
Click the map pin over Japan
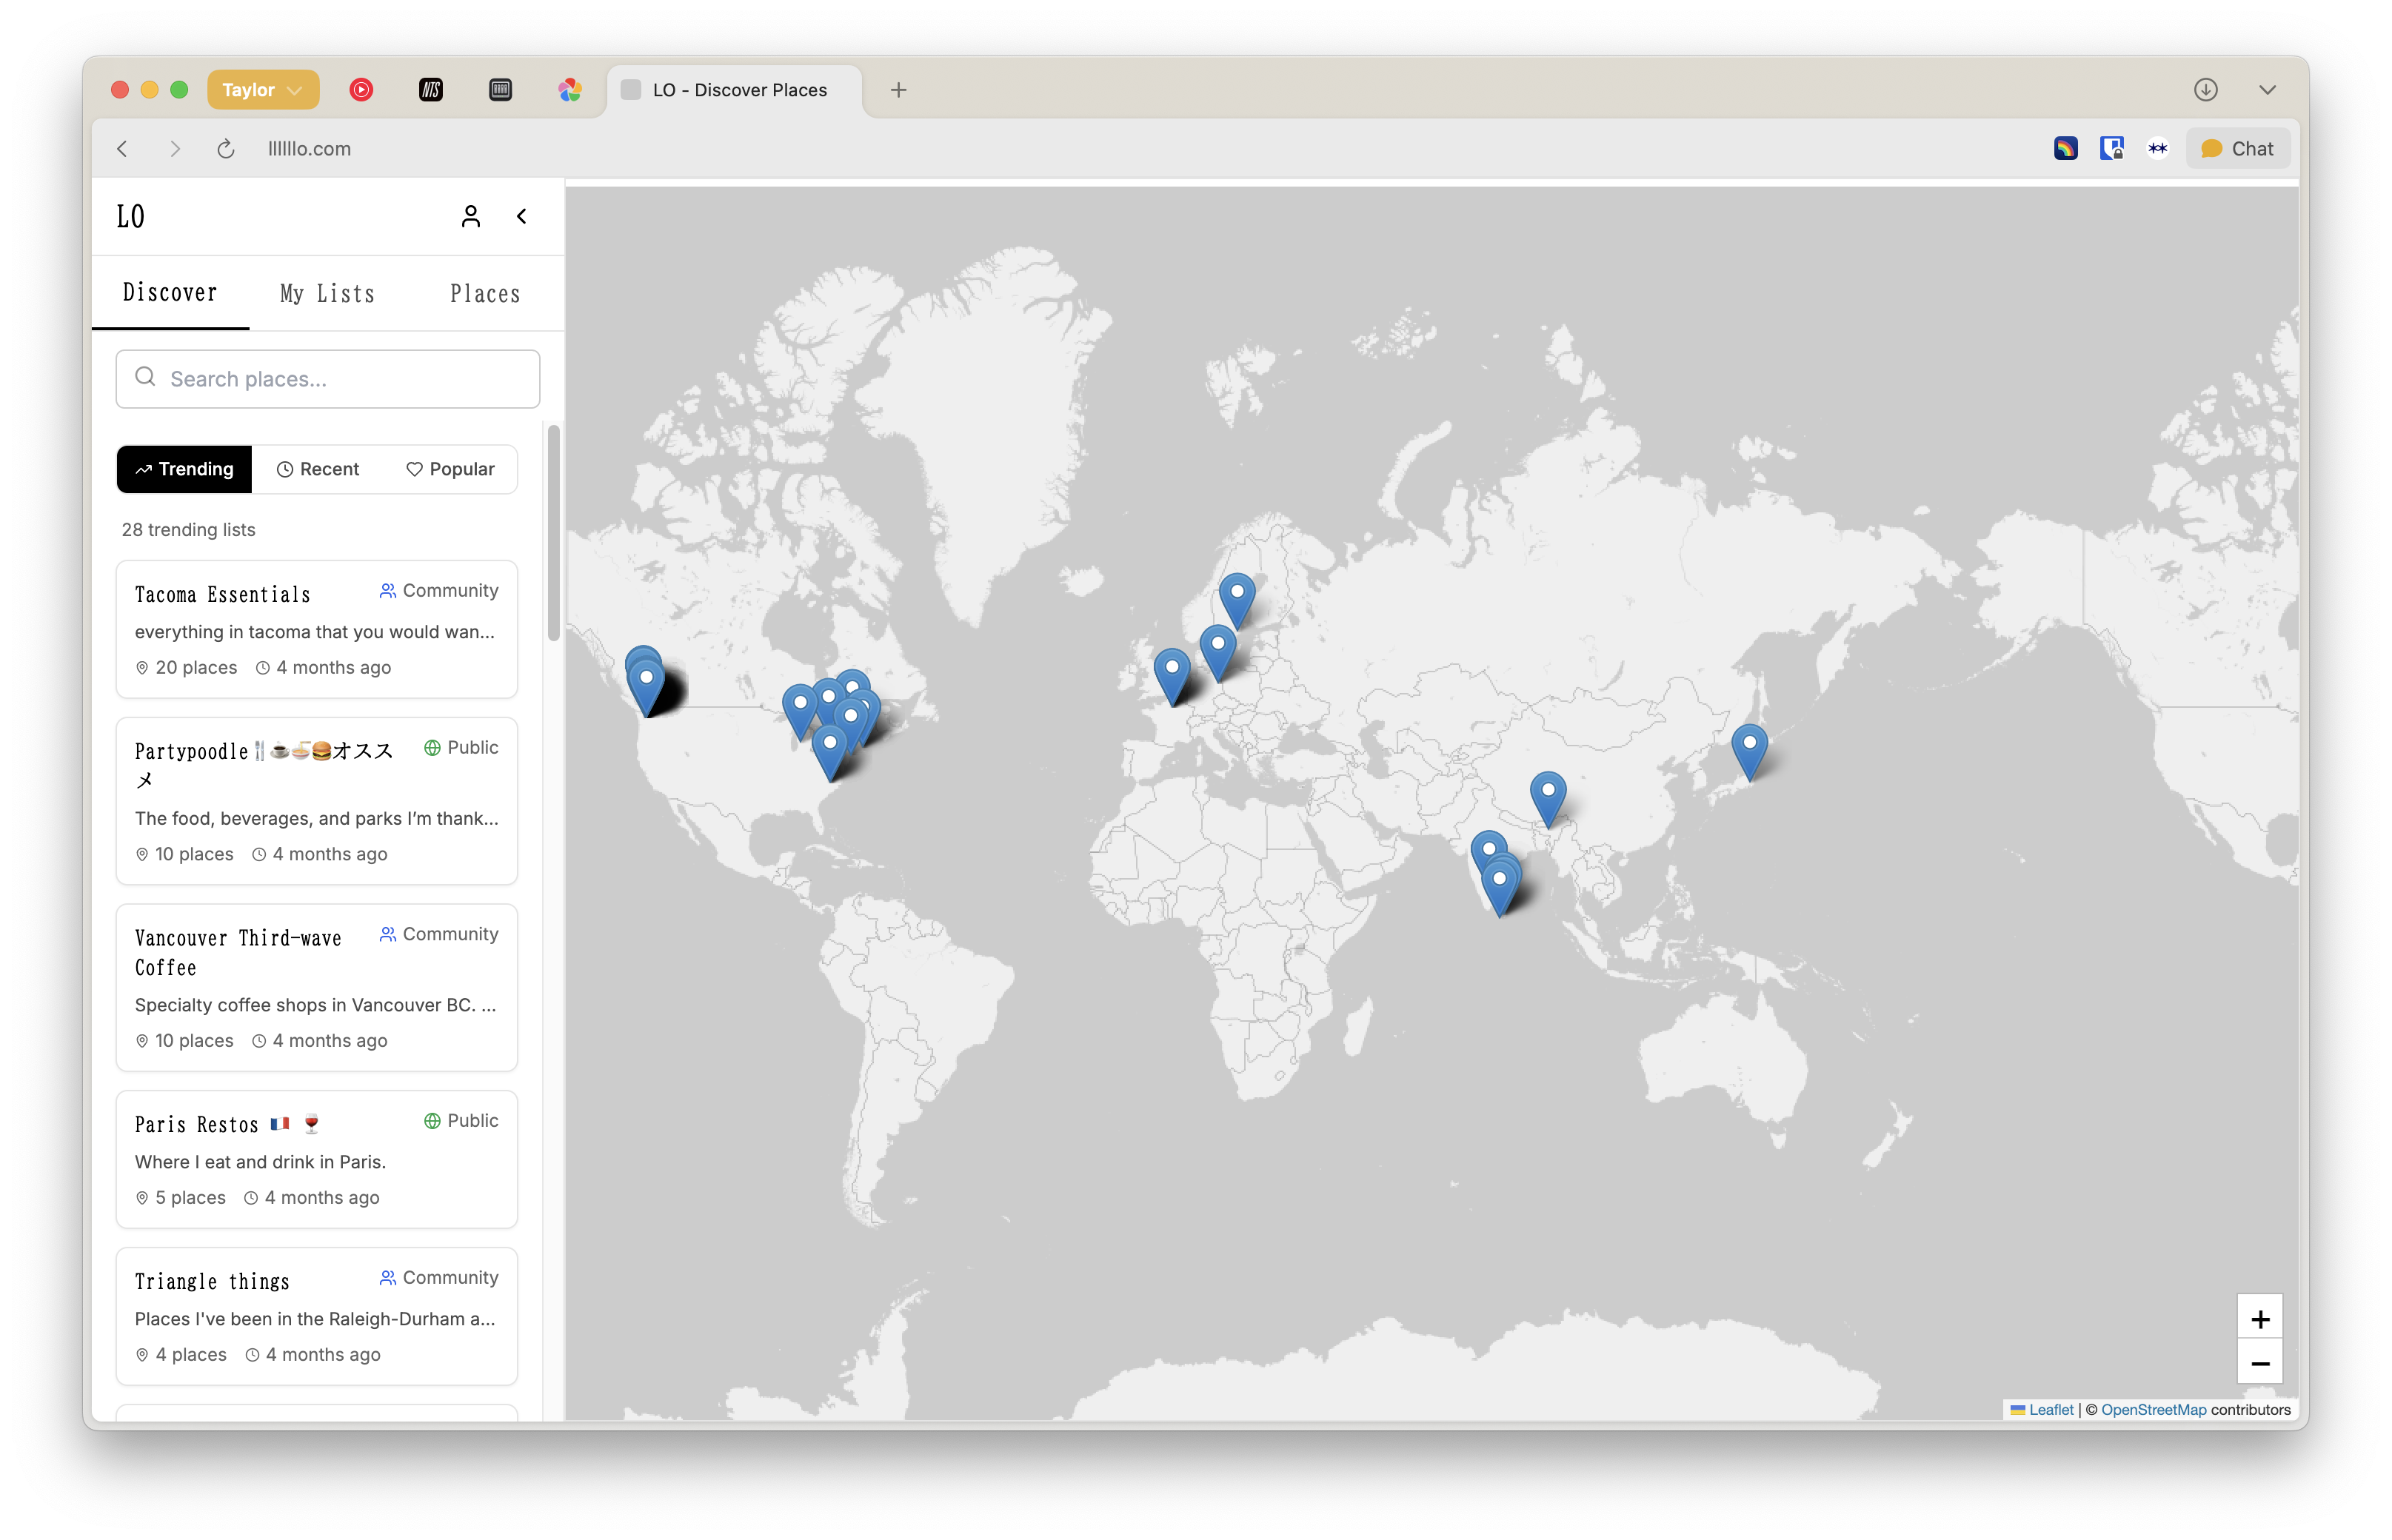click(x=1749, y=747)
